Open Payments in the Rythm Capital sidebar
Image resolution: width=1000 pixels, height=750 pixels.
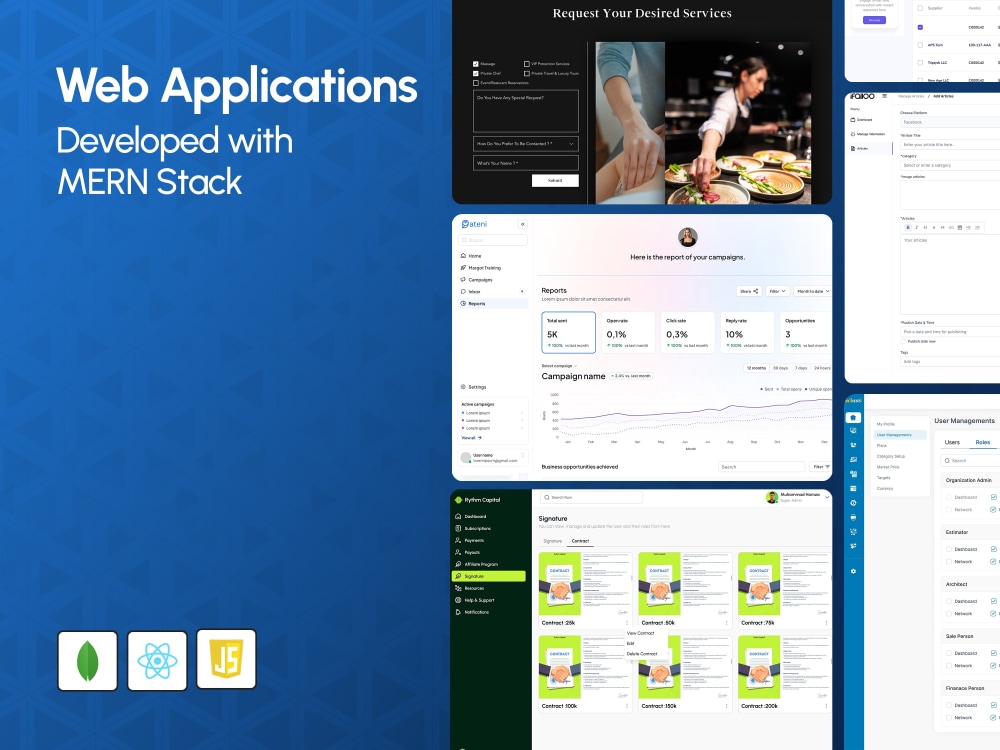click(x=469, y=540)
